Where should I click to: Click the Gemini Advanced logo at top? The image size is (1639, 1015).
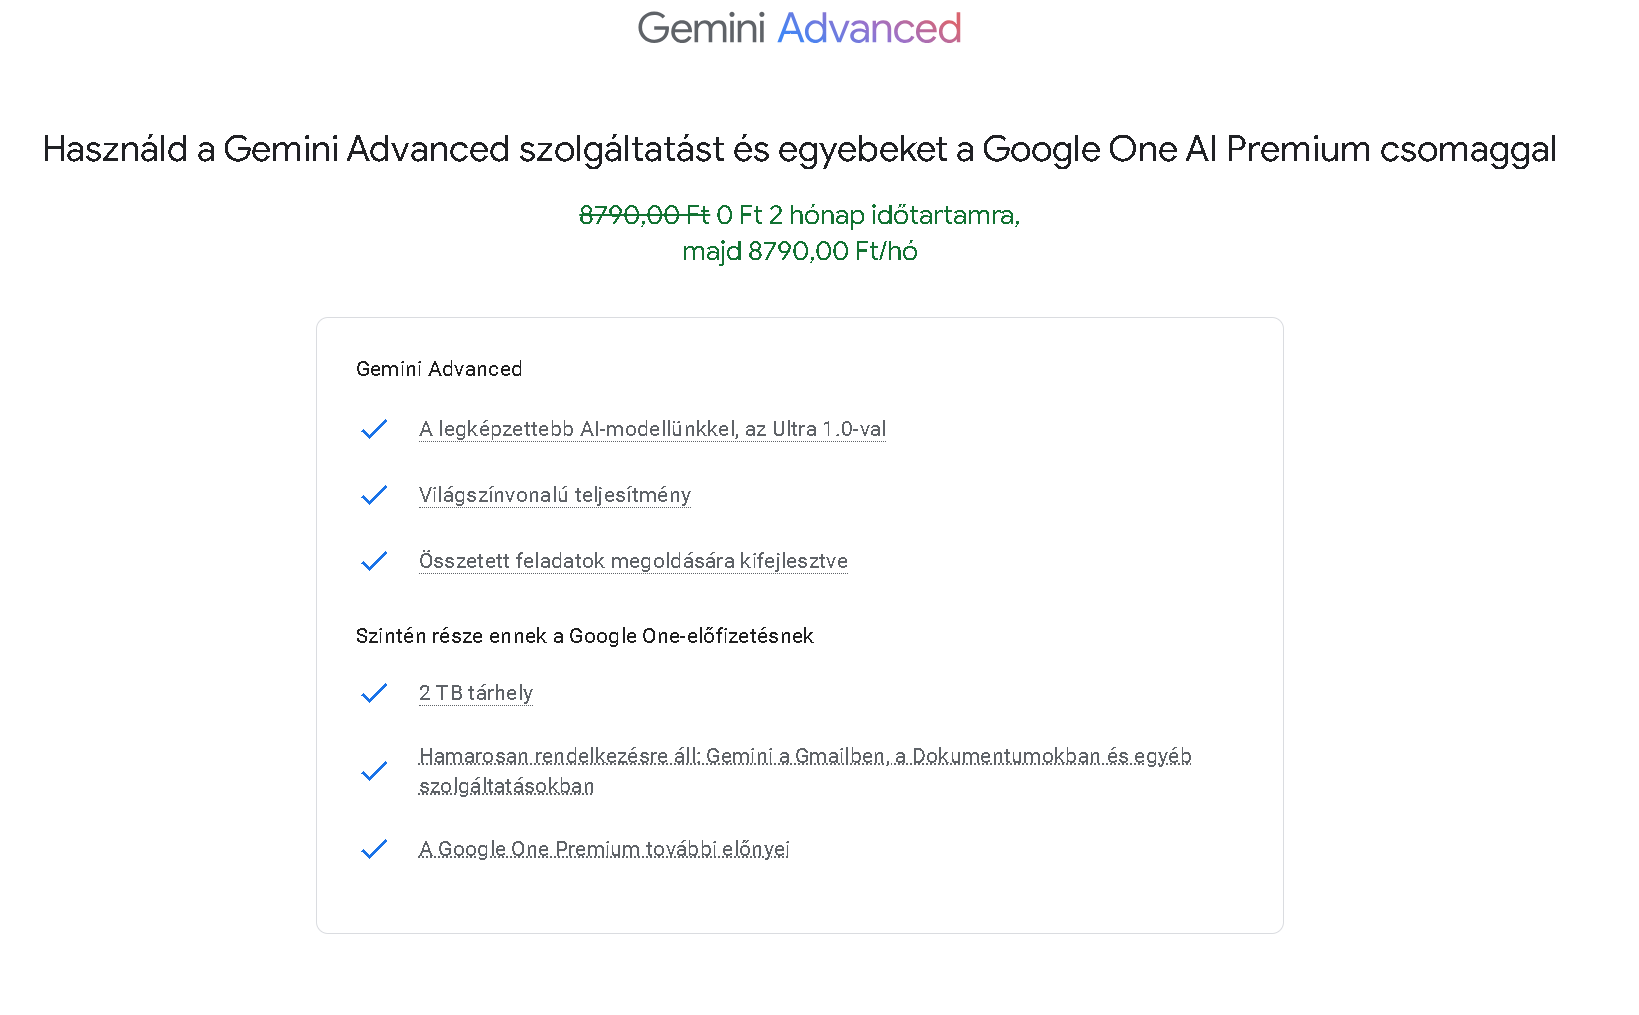pos(799,29)
